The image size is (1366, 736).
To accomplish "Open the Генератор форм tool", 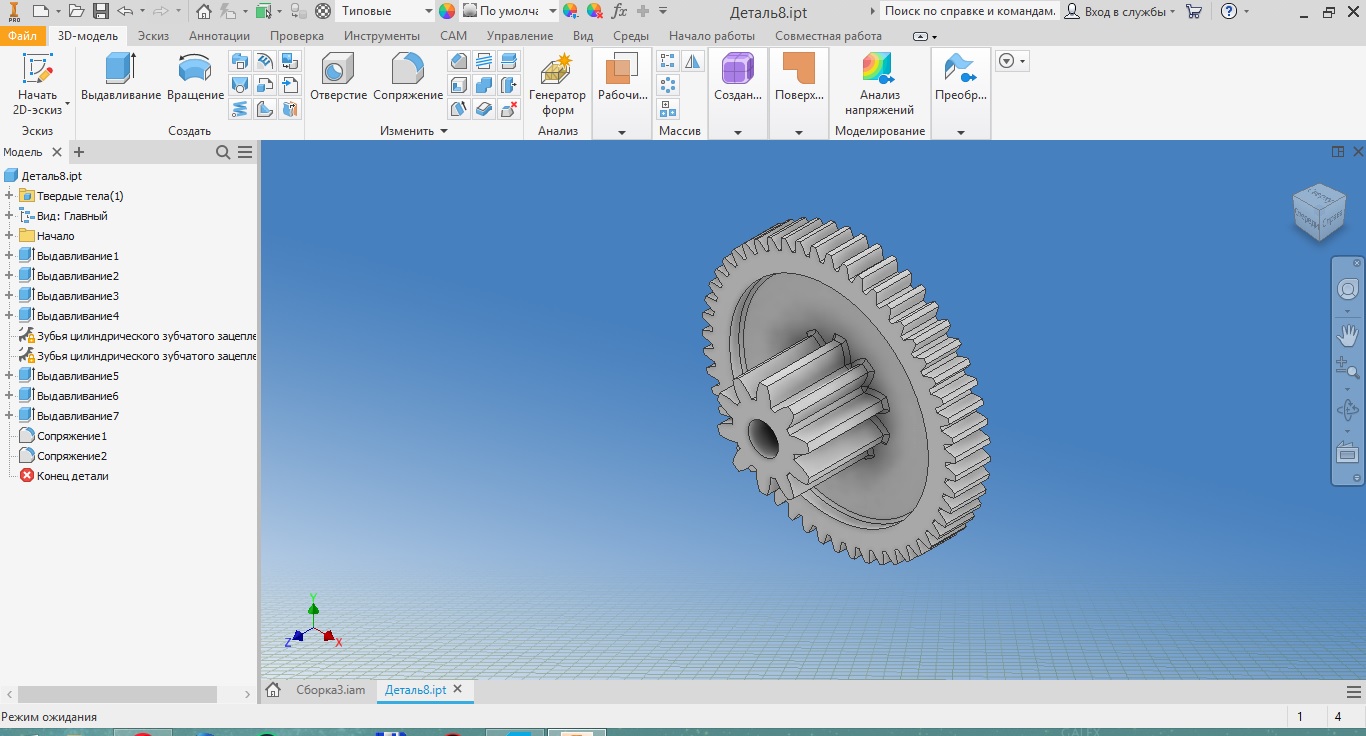I will pos(557,84).
